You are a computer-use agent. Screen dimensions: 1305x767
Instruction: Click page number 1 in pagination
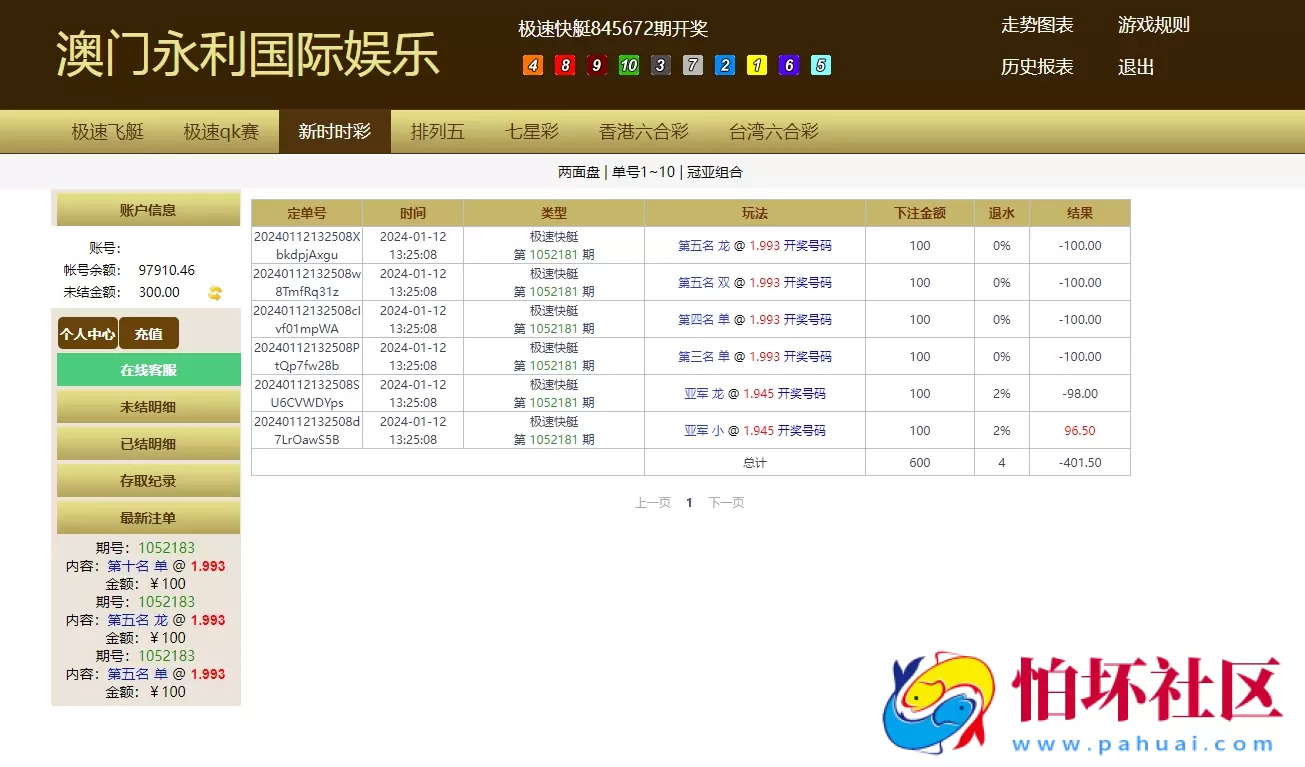coord(689,503)
